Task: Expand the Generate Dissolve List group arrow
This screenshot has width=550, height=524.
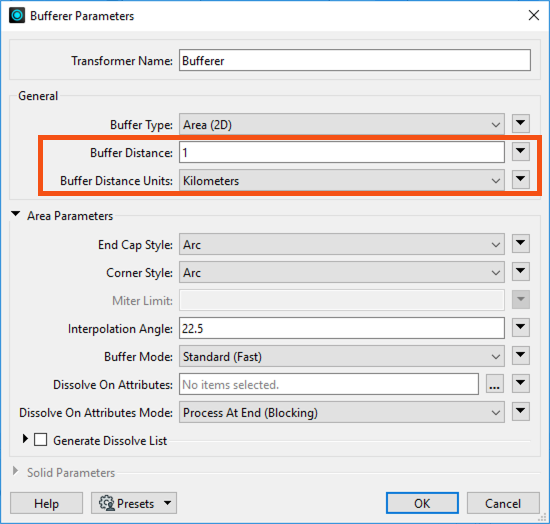Action: click(25, 439)
